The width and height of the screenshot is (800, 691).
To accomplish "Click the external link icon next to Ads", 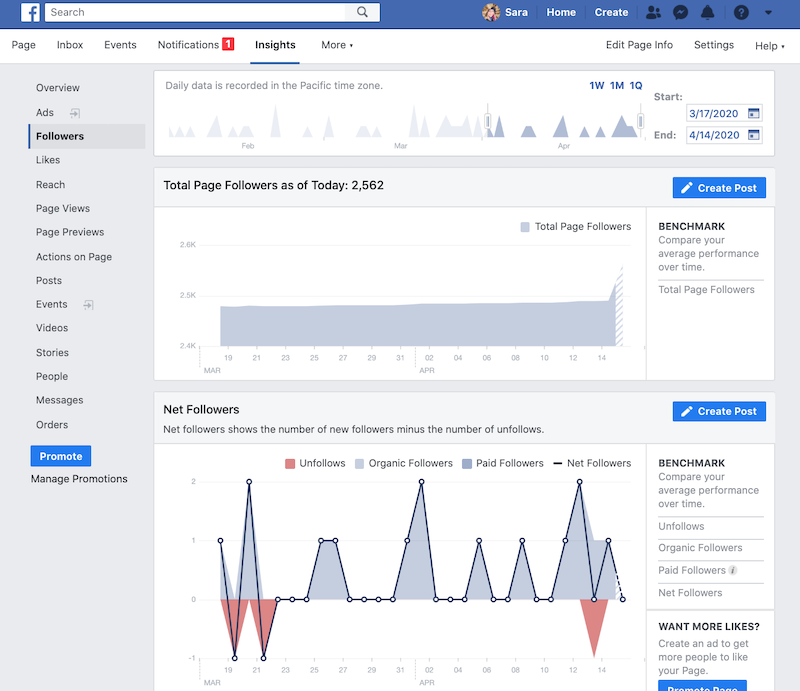I will tap(75, 113).
